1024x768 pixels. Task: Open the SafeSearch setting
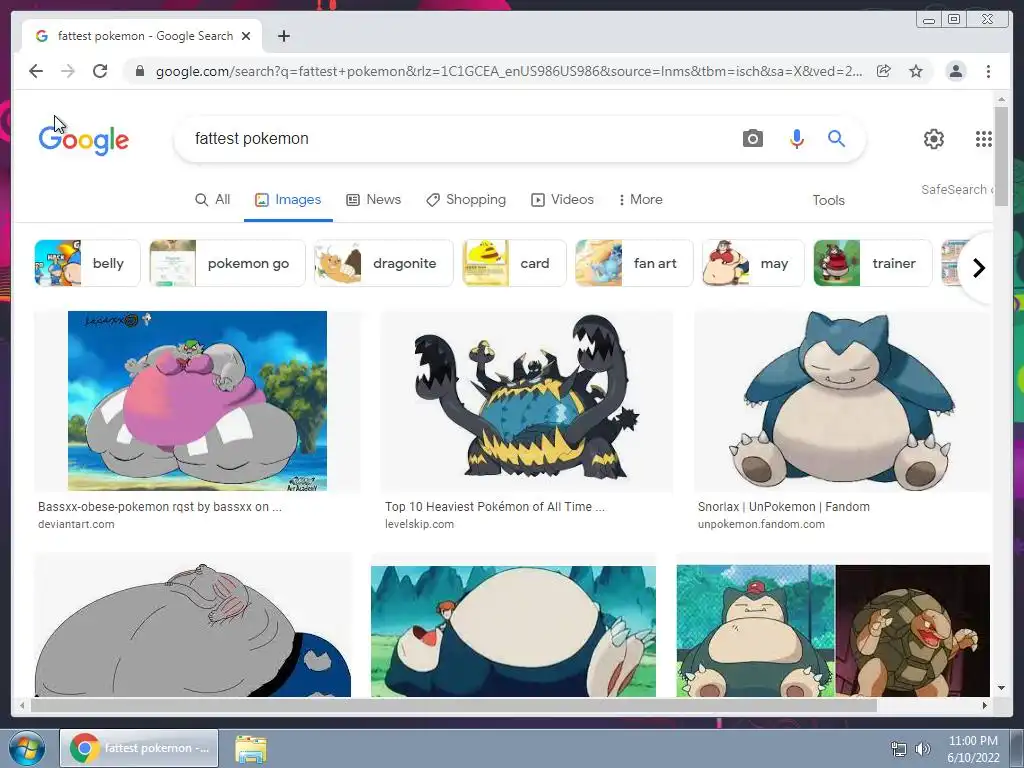956,189
